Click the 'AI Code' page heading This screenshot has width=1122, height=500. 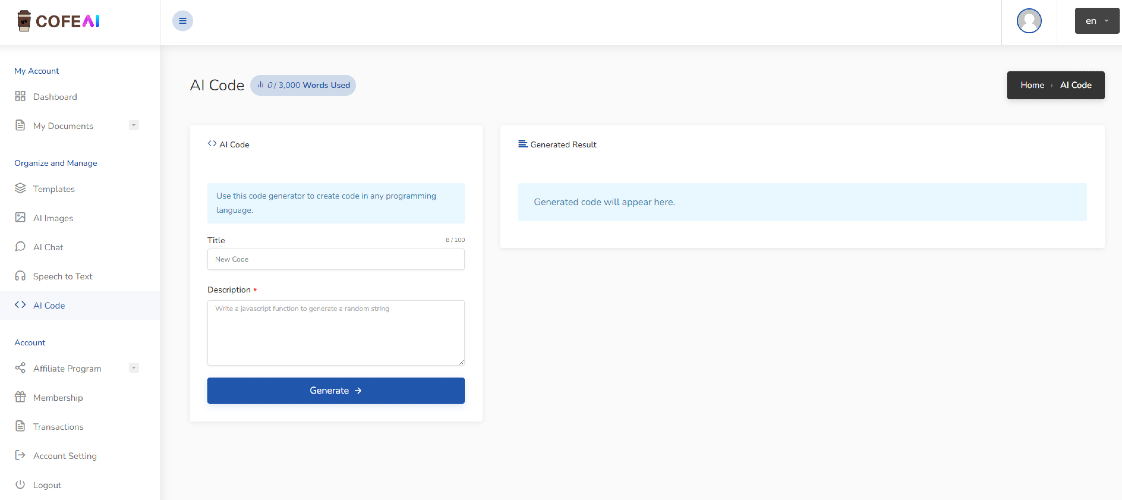point(217,85)
